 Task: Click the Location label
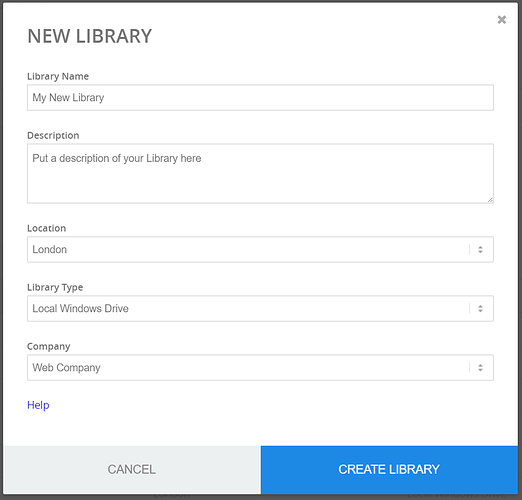pos(46,228)
